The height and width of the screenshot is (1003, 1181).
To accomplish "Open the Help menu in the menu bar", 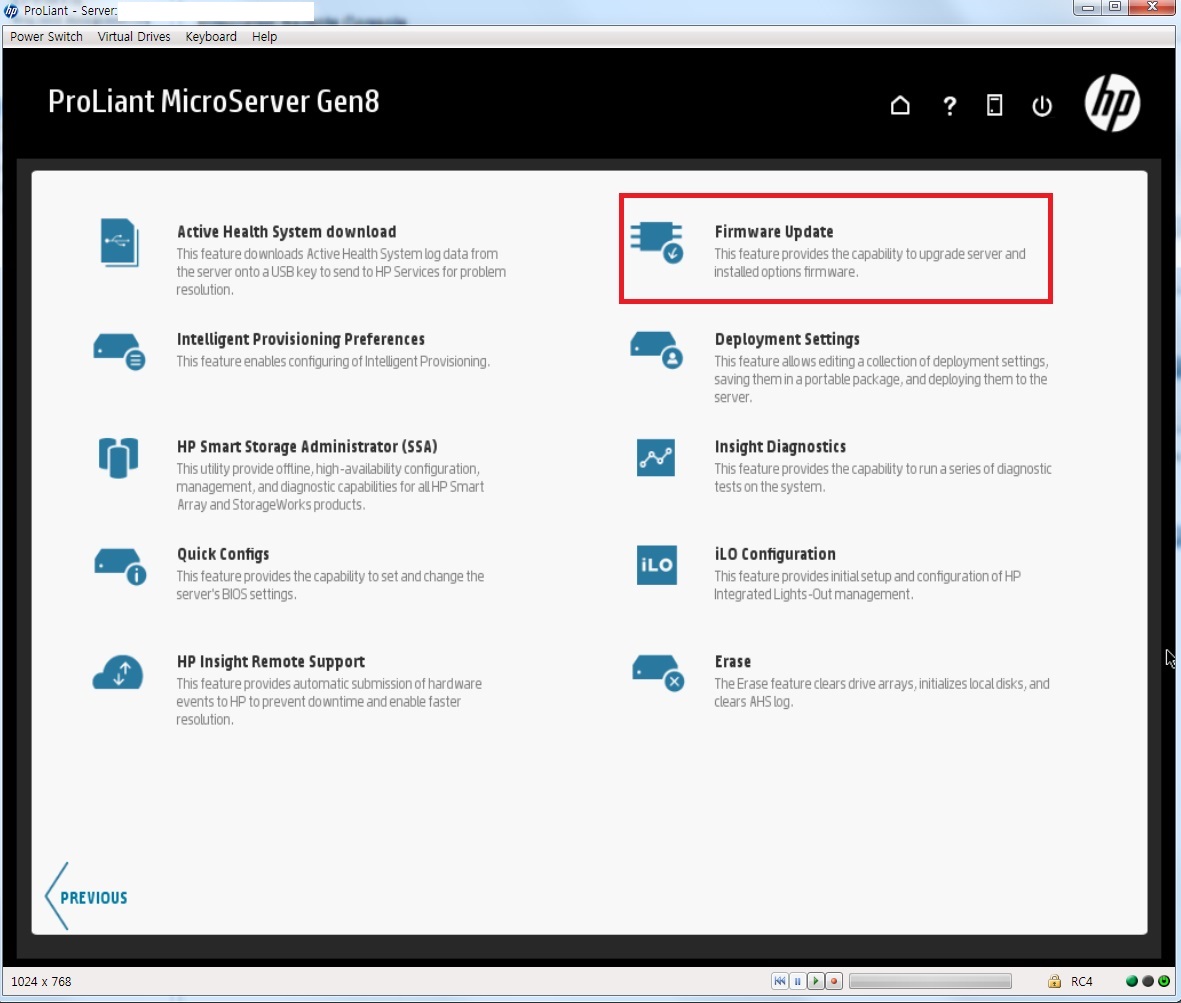I will tap(264, 36).
